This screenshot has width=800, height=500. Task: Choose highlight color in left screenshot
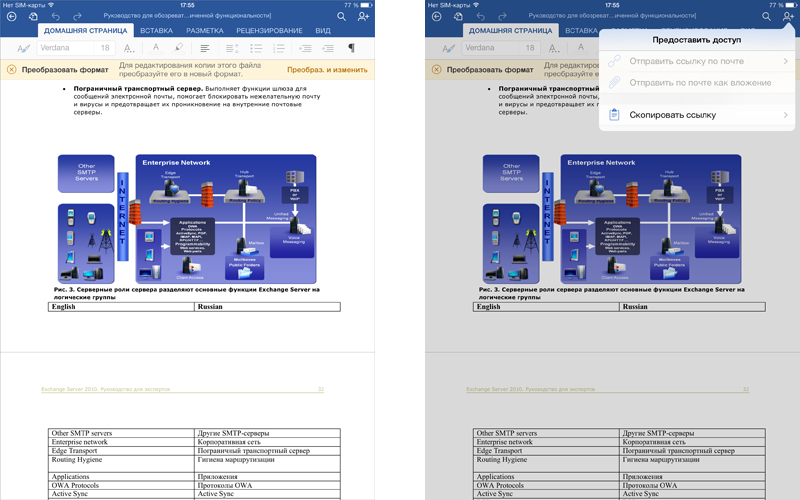pyautogui.click(x=178, y=48)
